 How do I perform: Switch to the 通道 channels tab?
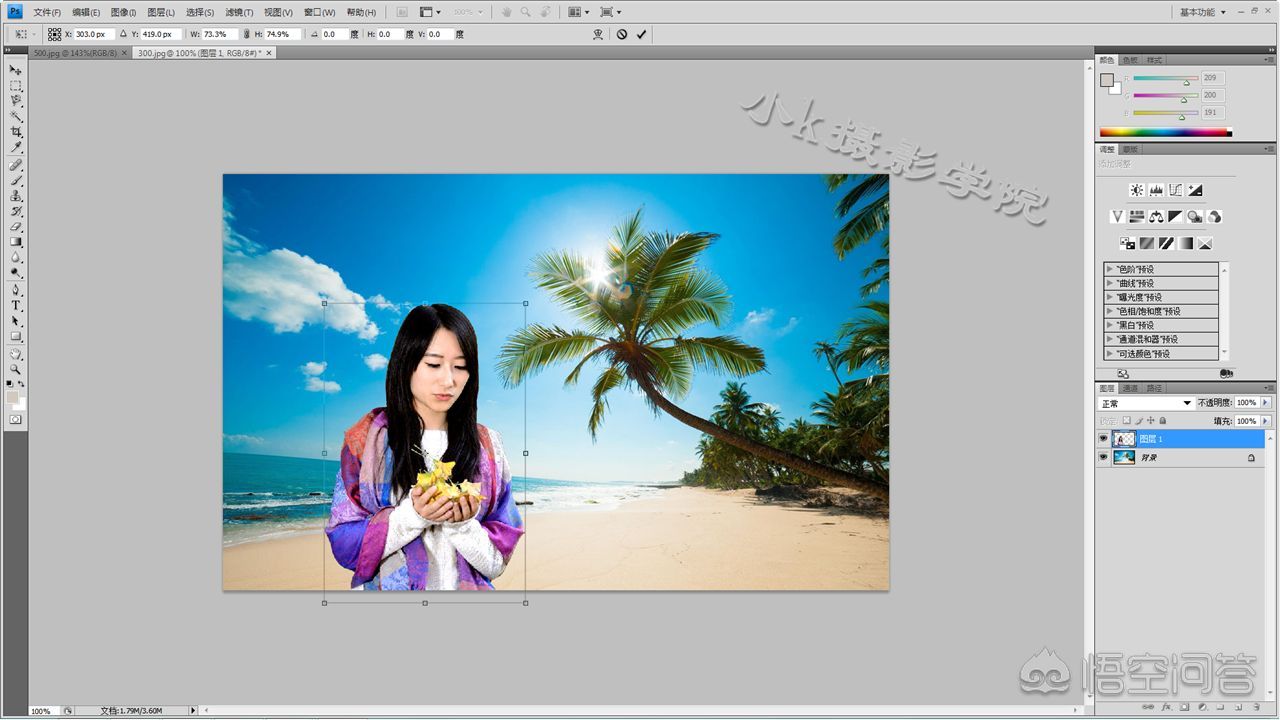(x=1130, y=388)
